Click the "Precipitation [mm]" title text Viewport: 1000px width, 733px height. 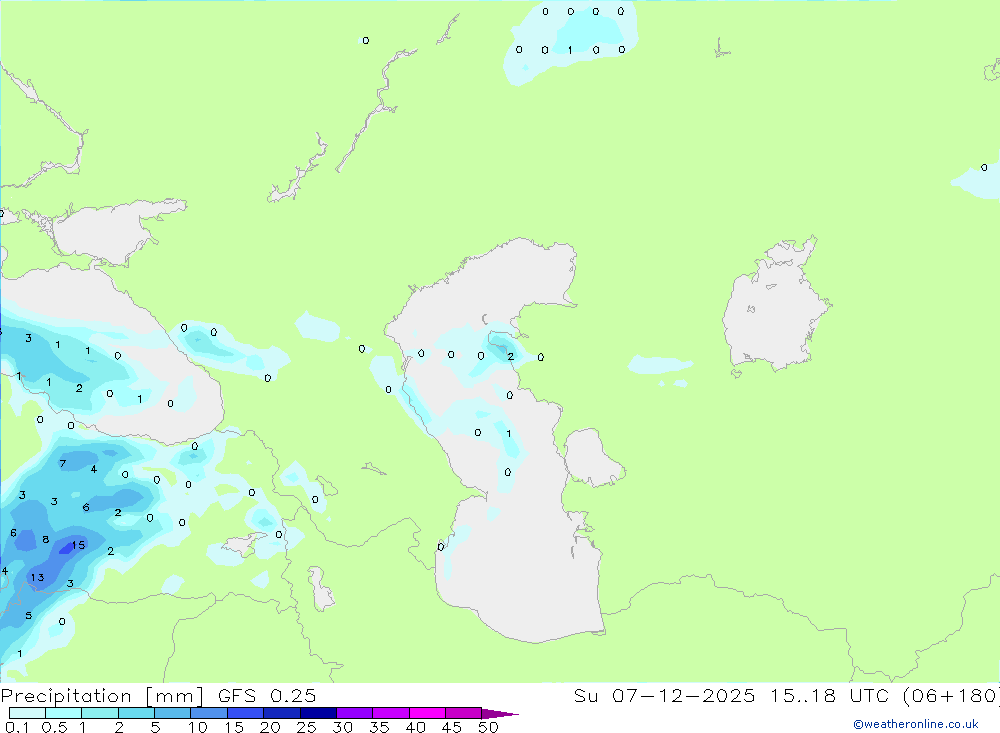pyautogui.click(x=102, y=696)
